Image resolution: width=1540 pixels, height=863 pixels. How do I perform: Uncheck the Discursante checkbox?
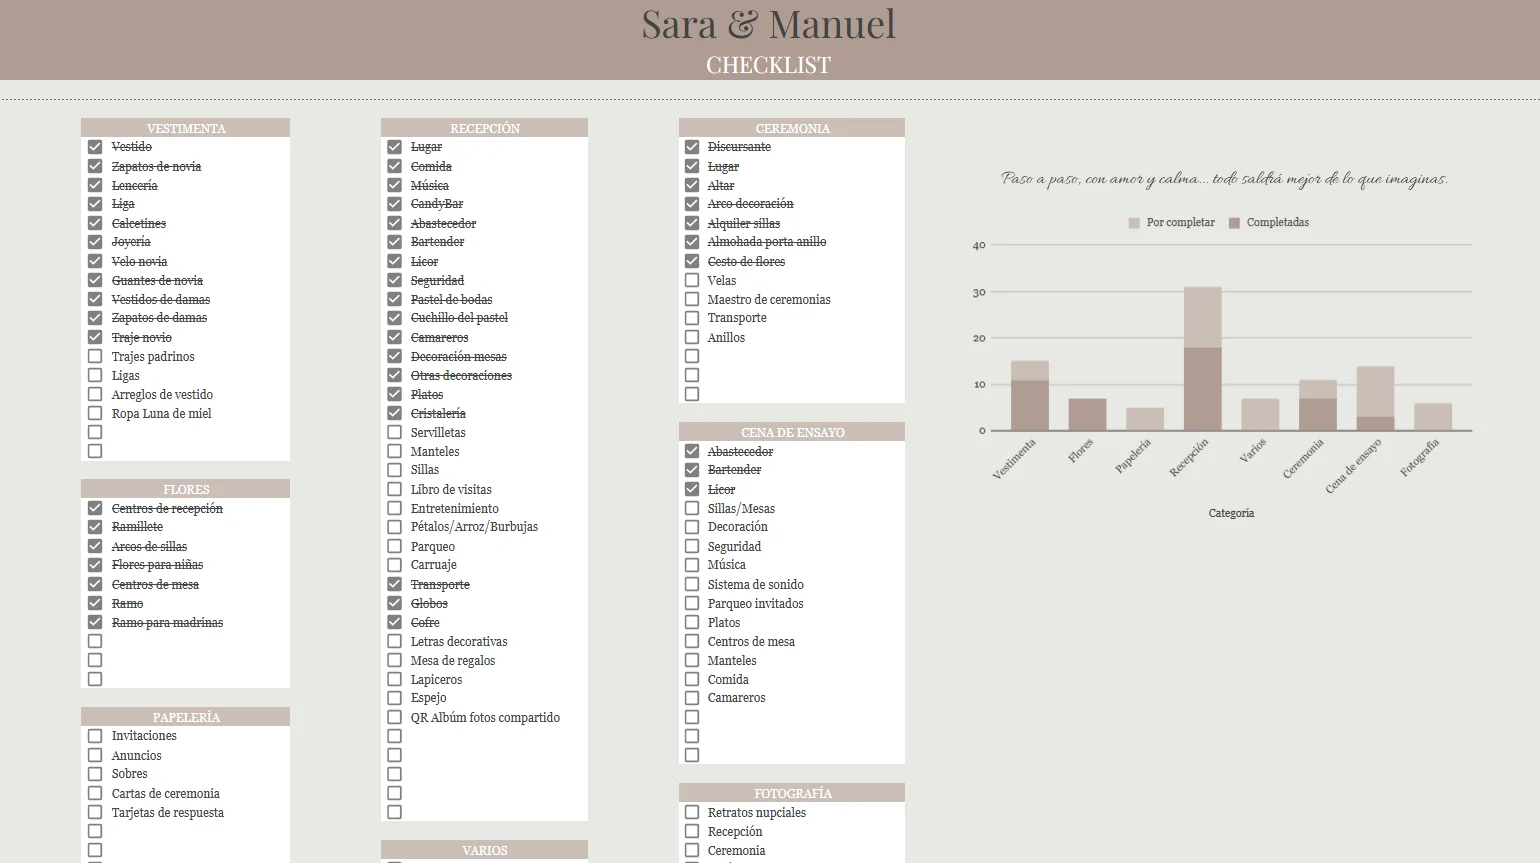point(692,147)
